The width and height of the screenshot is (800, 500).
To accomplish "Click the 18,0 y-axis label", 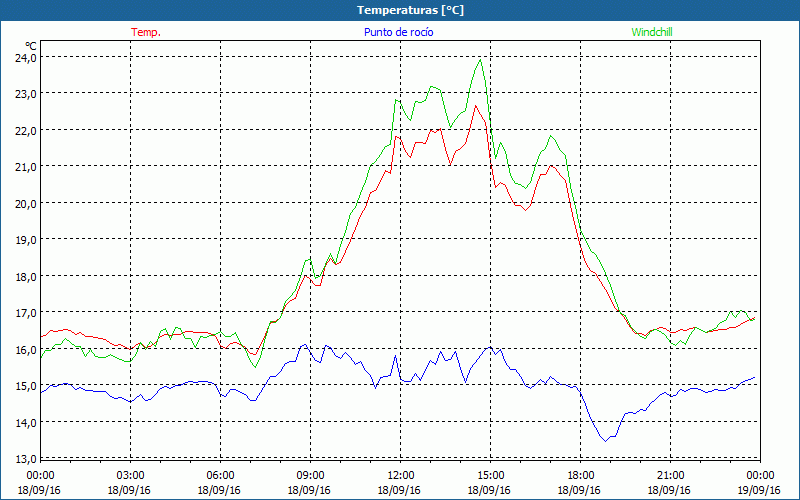I will click(26, 277).
